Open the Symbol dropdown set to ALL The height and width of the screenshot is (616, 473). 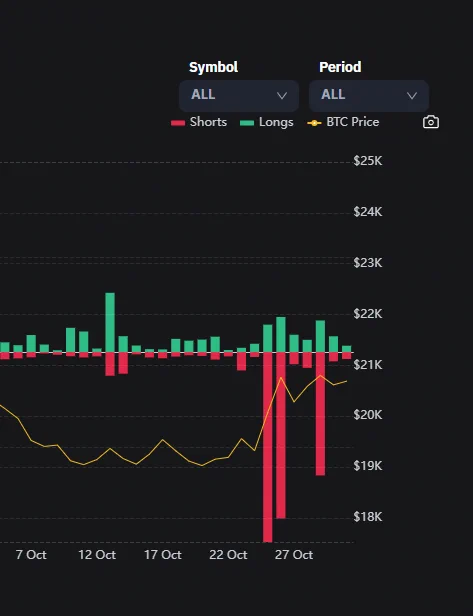tap(239, 96)
